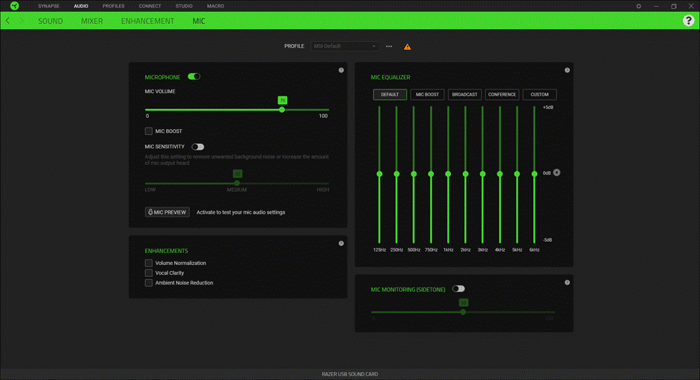This screenshot has width=700, height=380.
Task: Select the Custom equalizer preset
Action: coord(539,94)
